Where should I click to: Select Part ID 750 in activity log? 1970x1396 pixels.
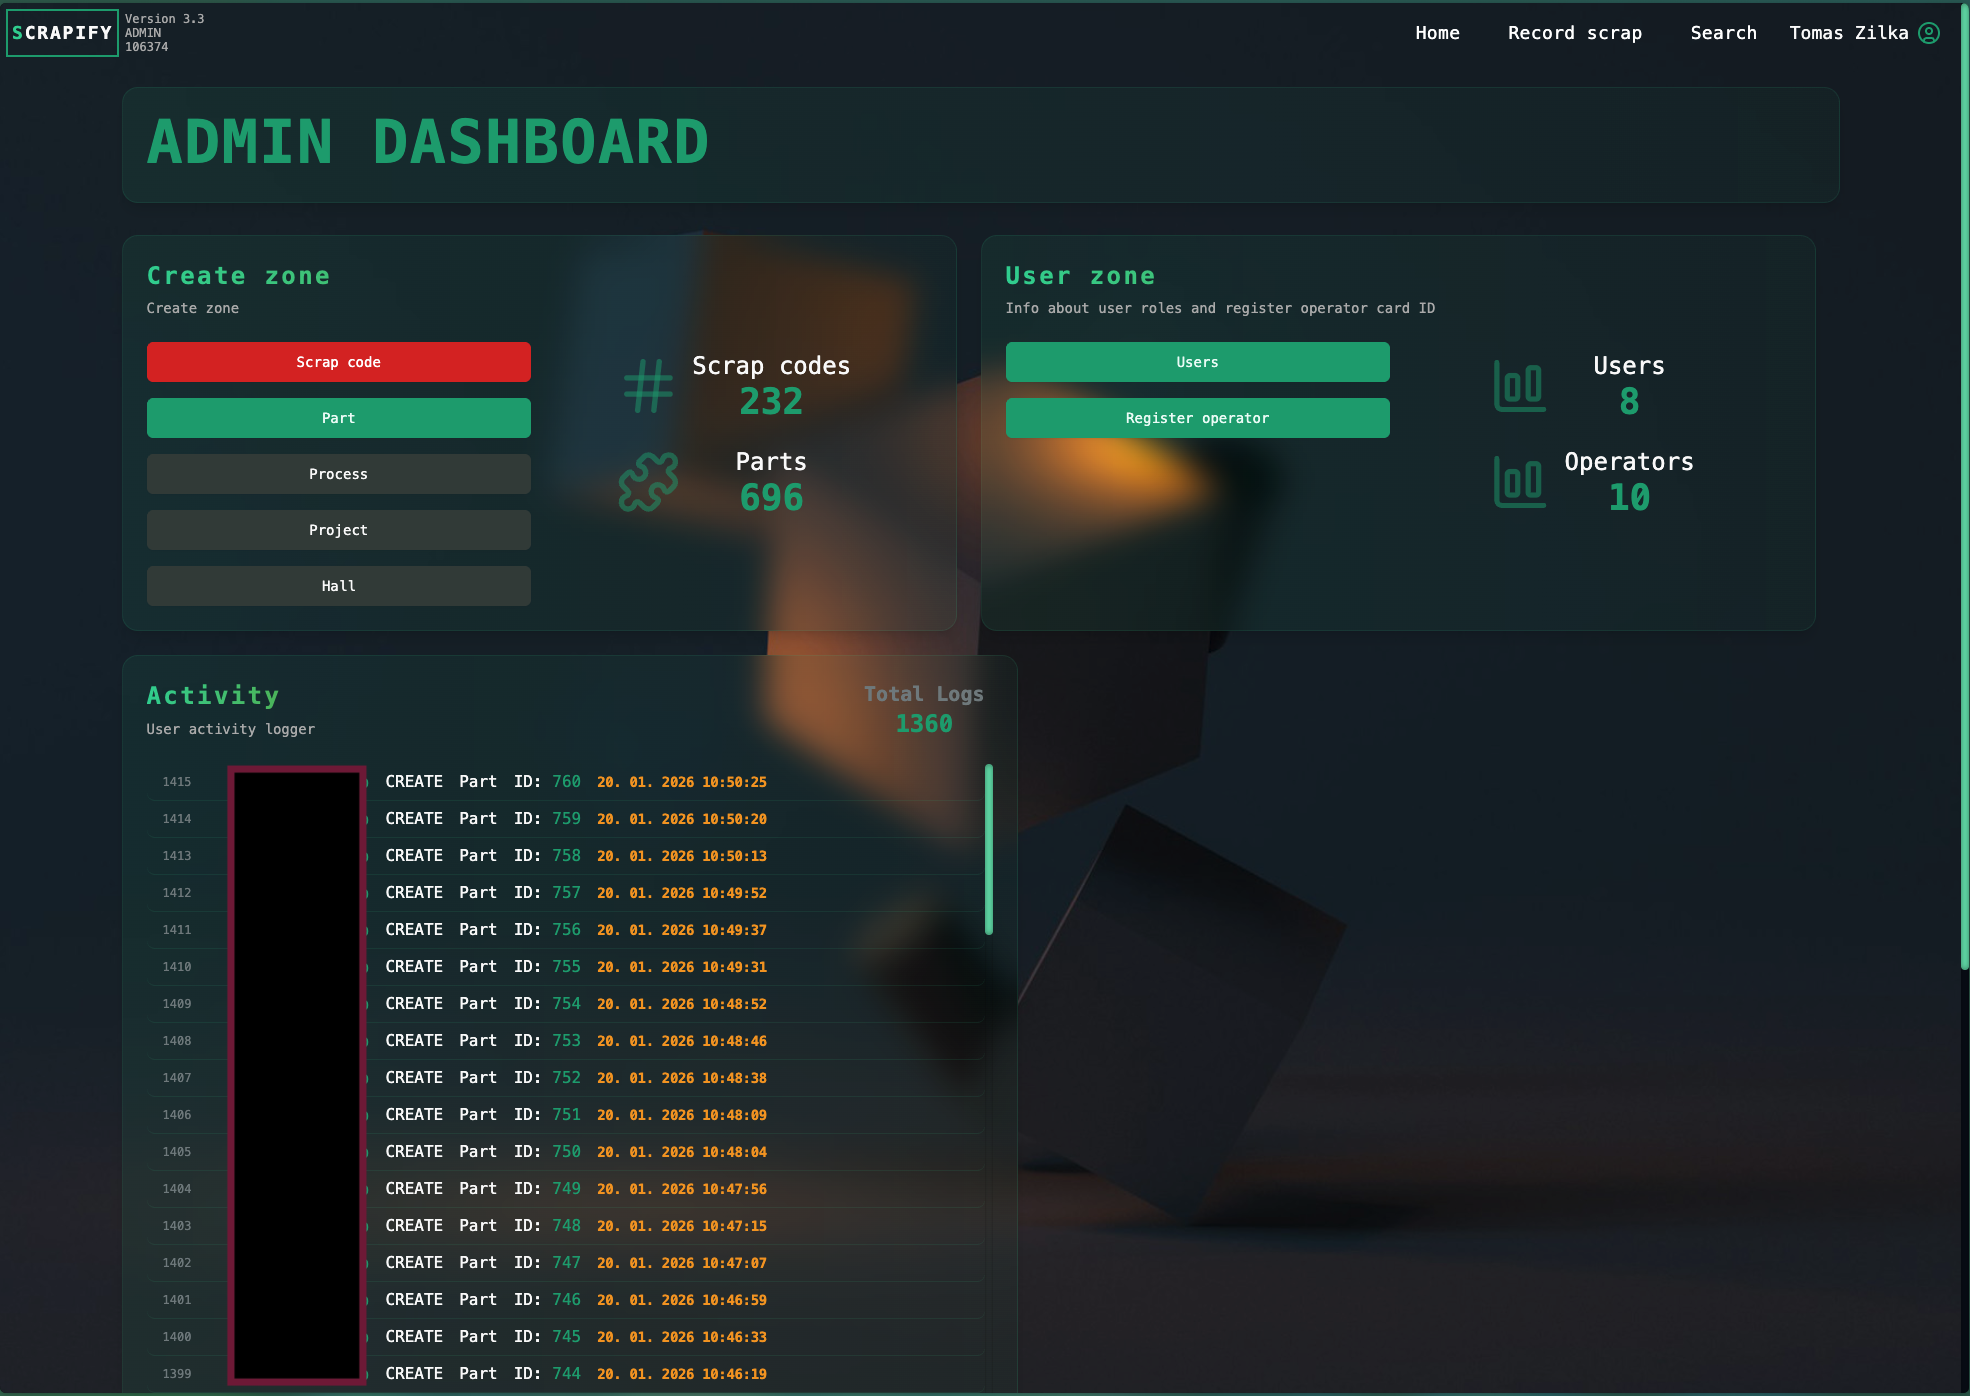click(x=566, y=1152)
